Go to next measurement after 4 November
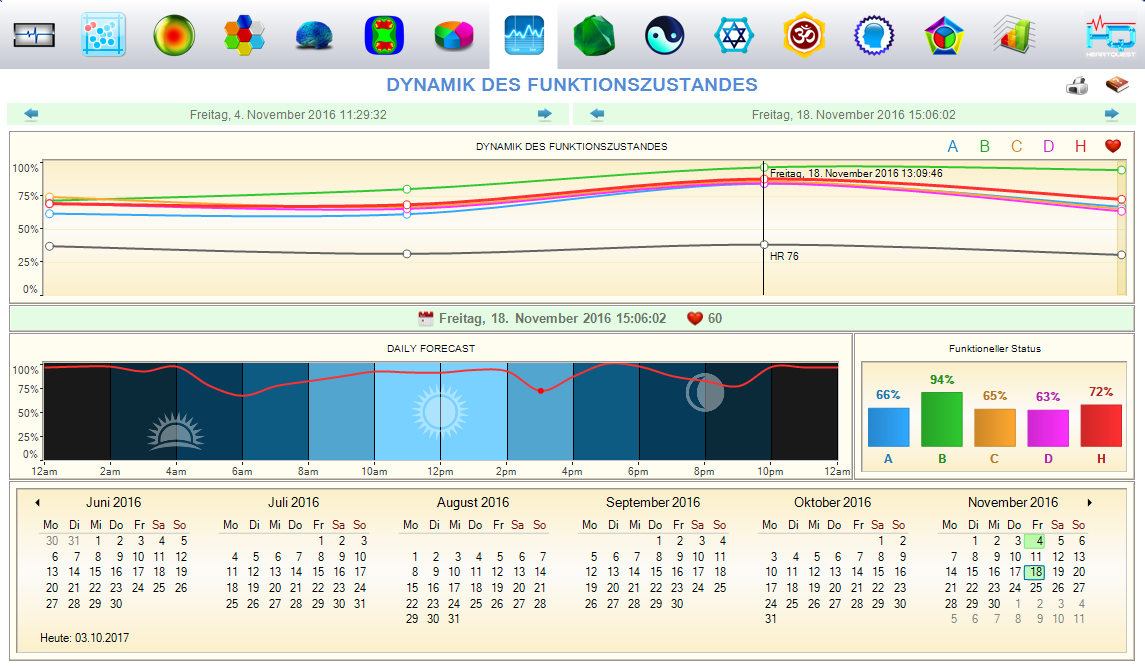The width and height of the screenshot is (1145, 670). coord(545,114)
